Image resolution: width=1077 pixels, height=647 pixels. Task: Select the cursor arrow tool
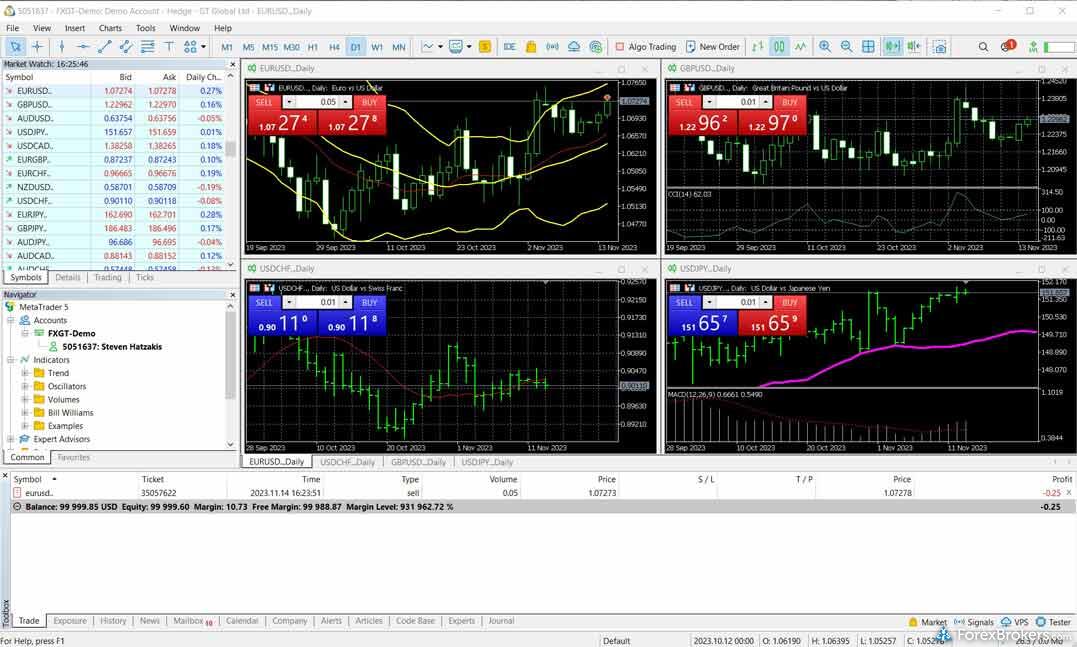click(15, 47)
